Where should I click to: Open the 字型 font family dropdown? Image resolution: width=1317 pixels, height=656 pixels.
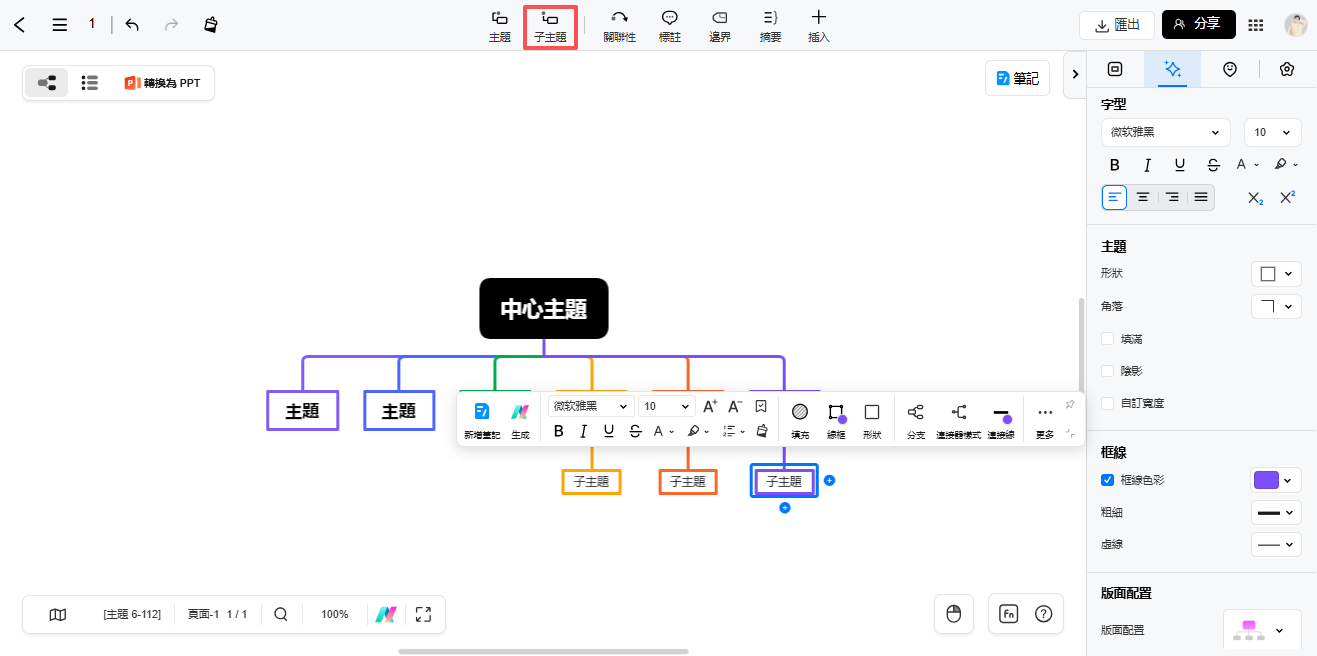point(1165,131)
